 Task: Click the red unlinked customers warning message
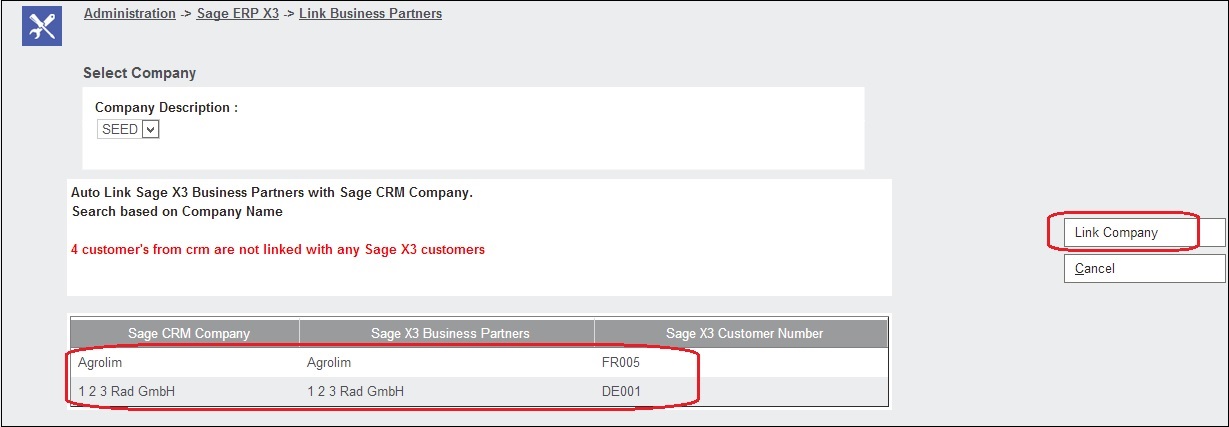point(278,250)
